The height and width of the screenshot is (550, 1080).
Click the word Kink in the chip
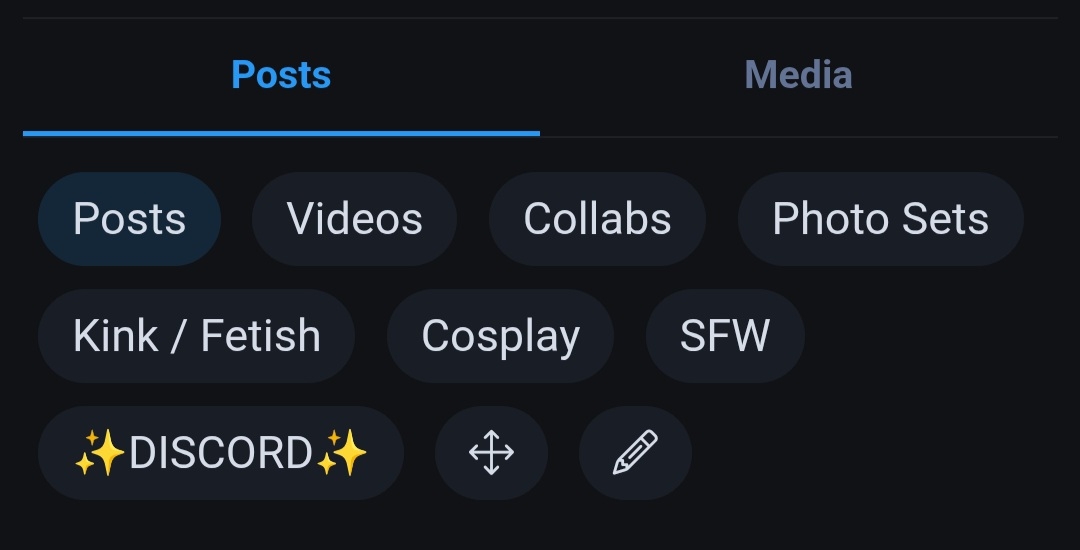point(116,336)
